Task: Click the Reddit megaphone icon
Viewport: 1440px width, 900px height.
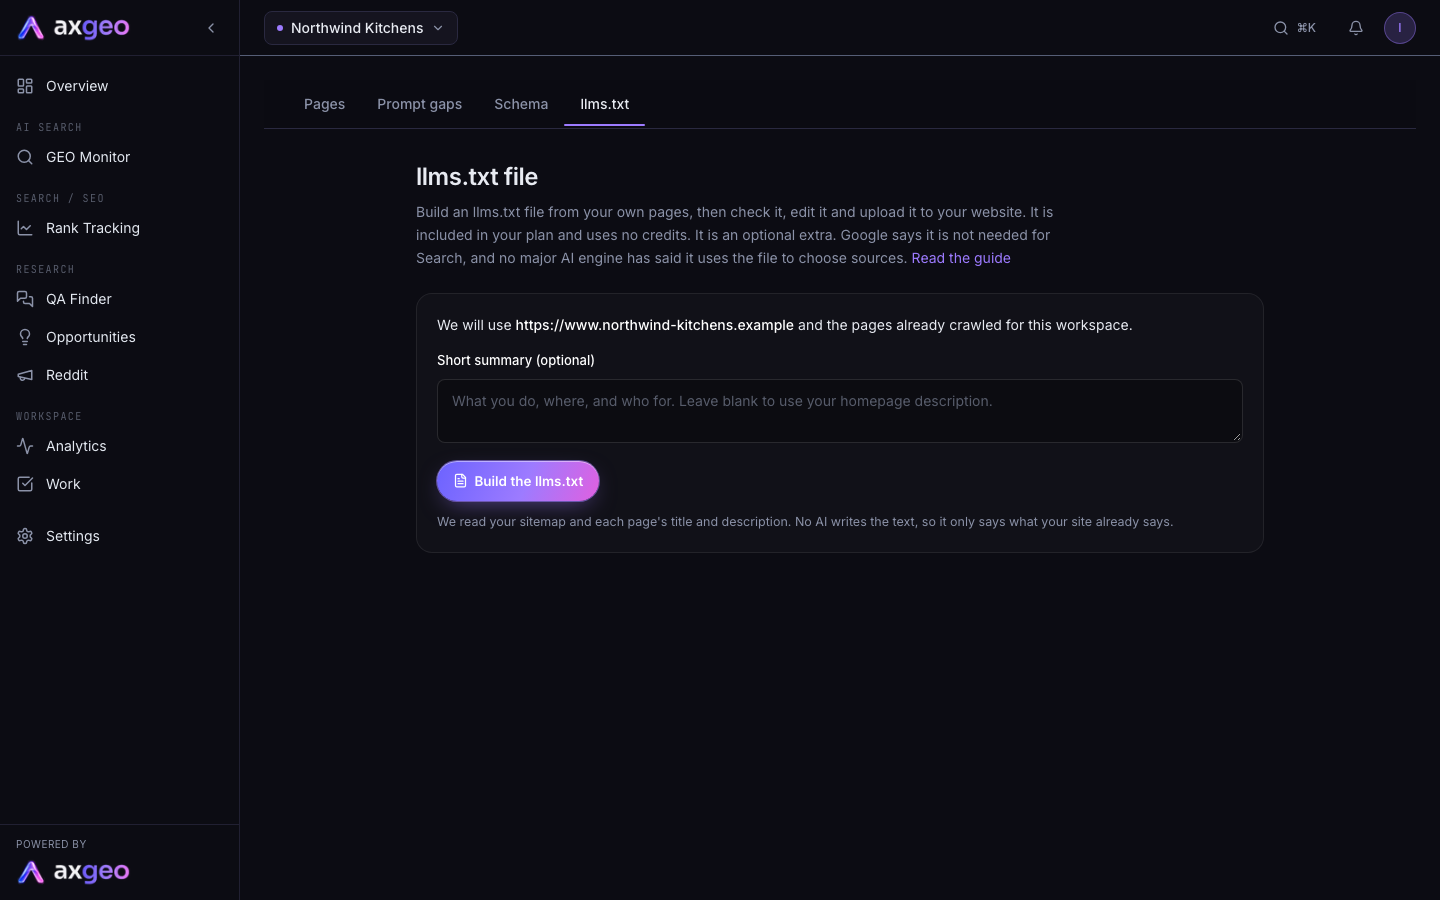Action: tap(25, 375)
